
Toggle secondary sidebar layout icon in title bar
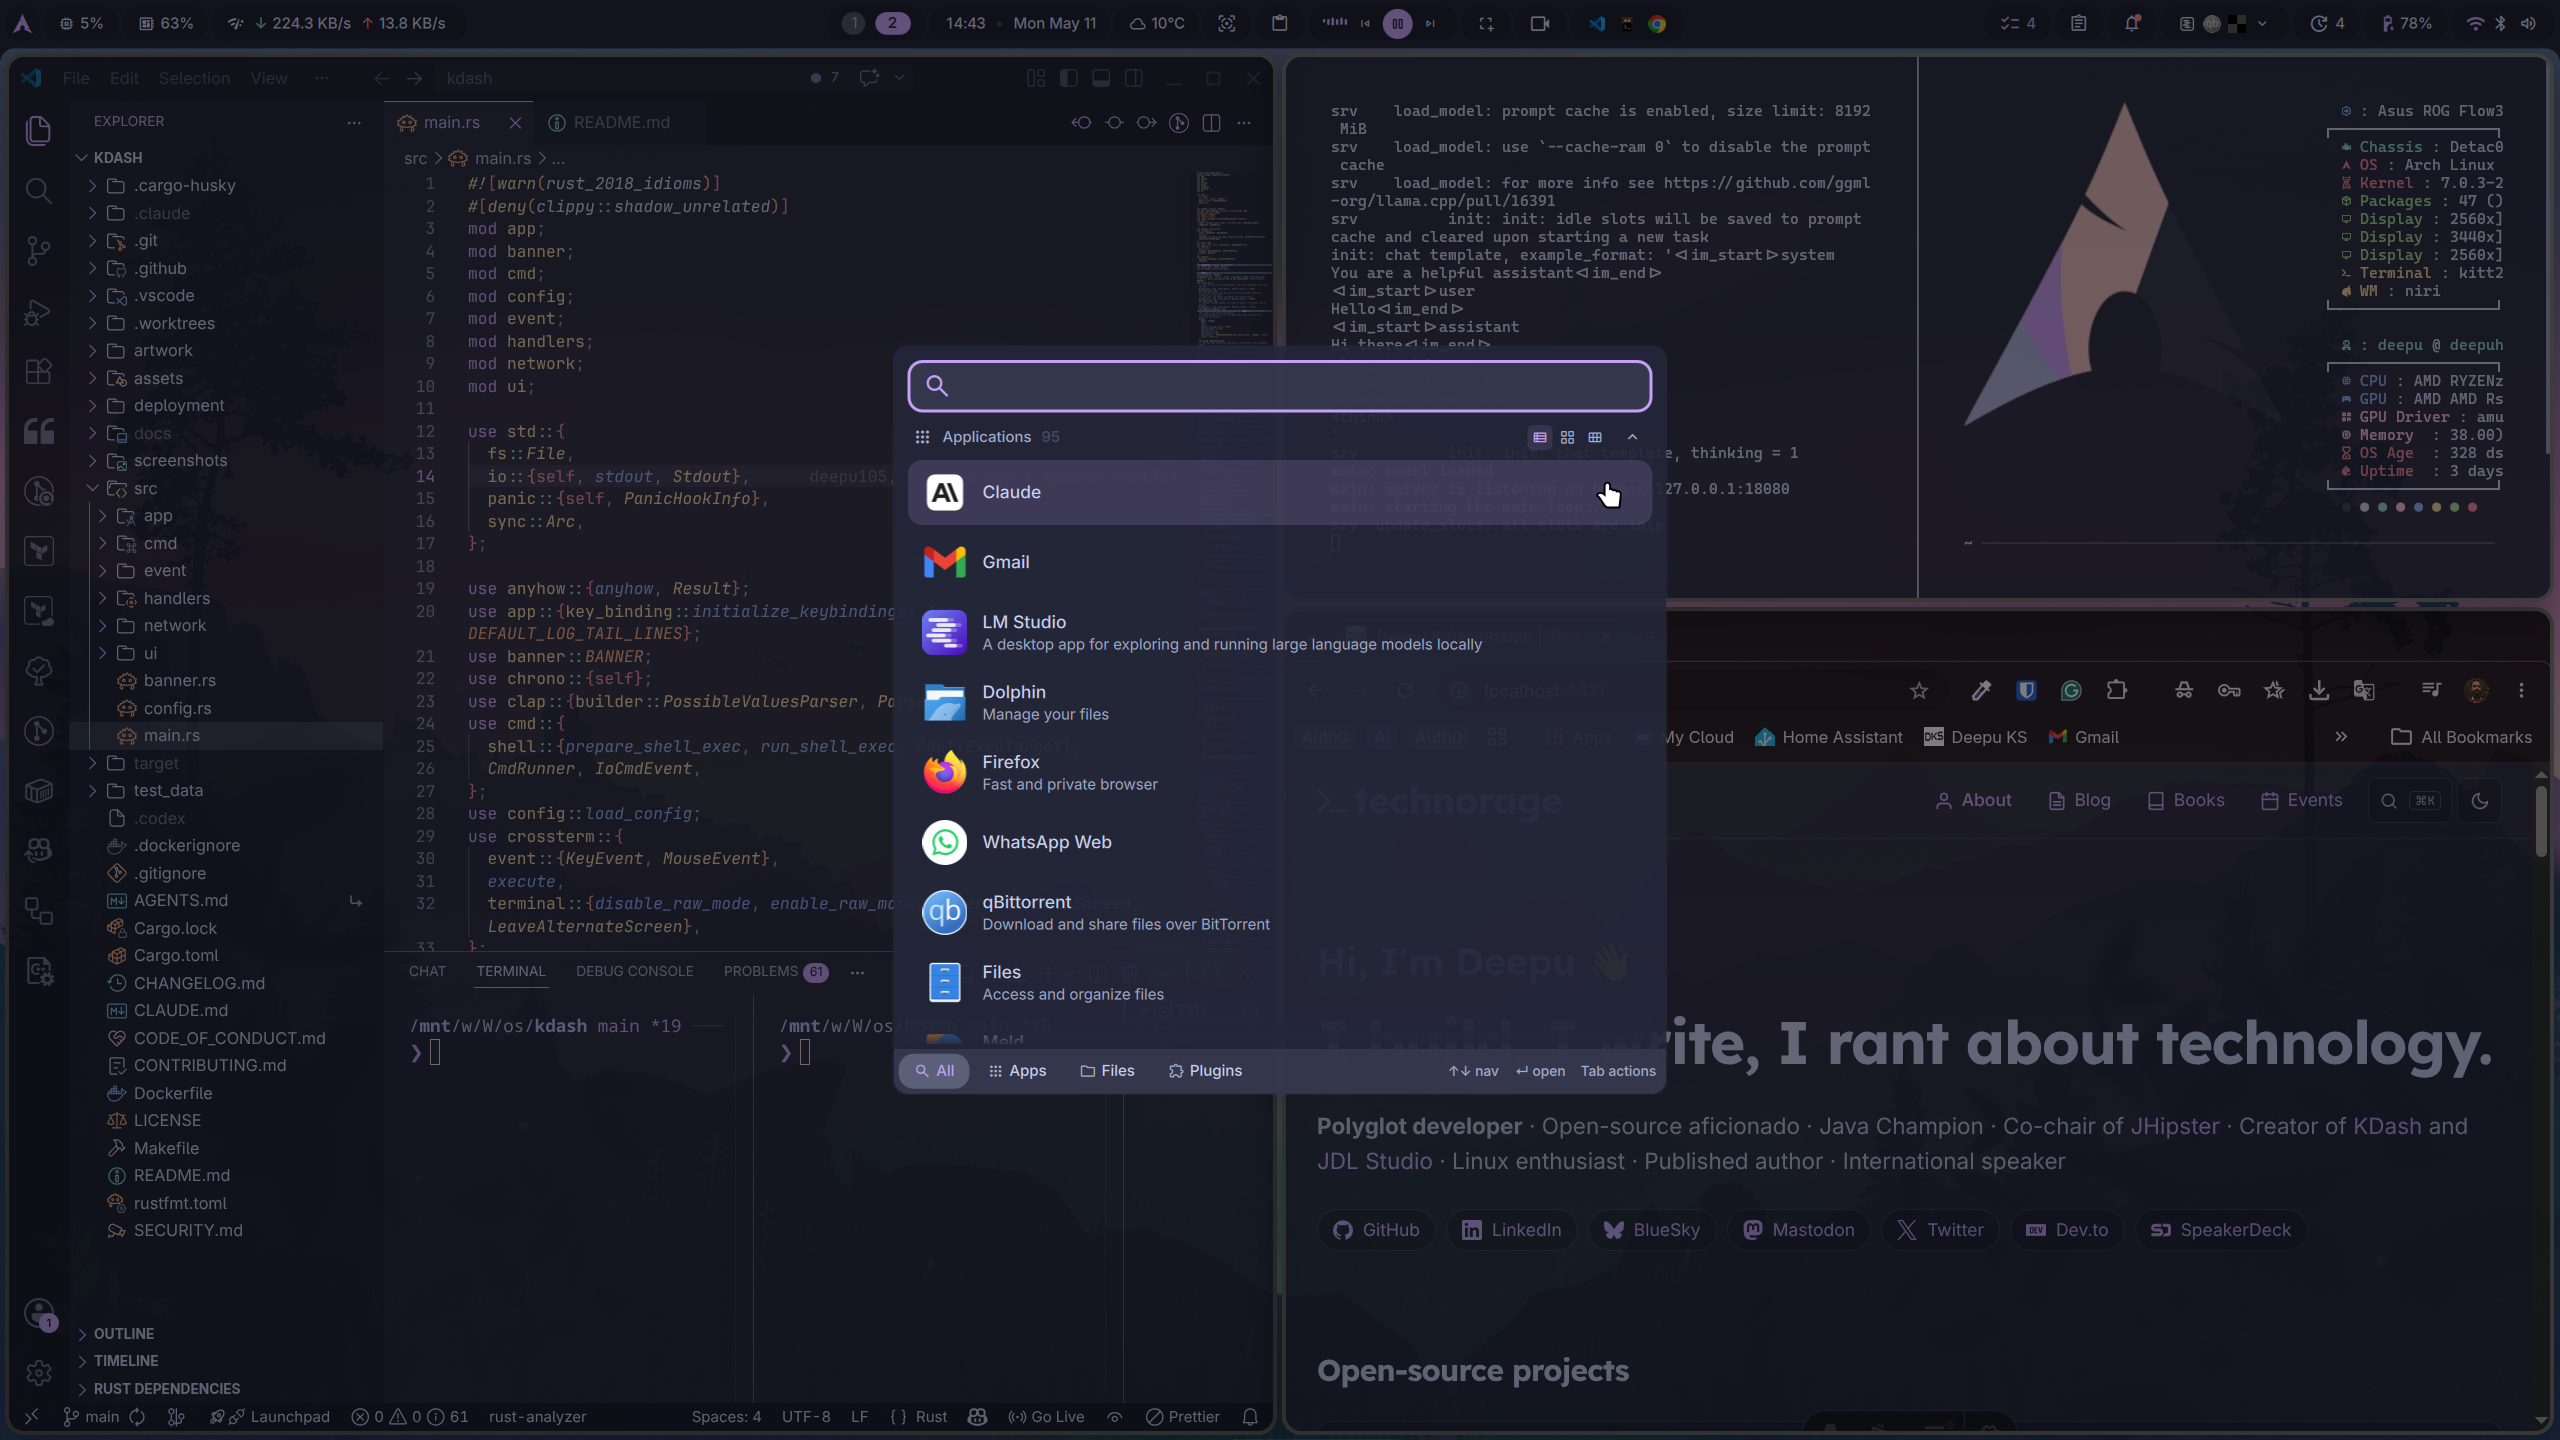coord(1134,78)
